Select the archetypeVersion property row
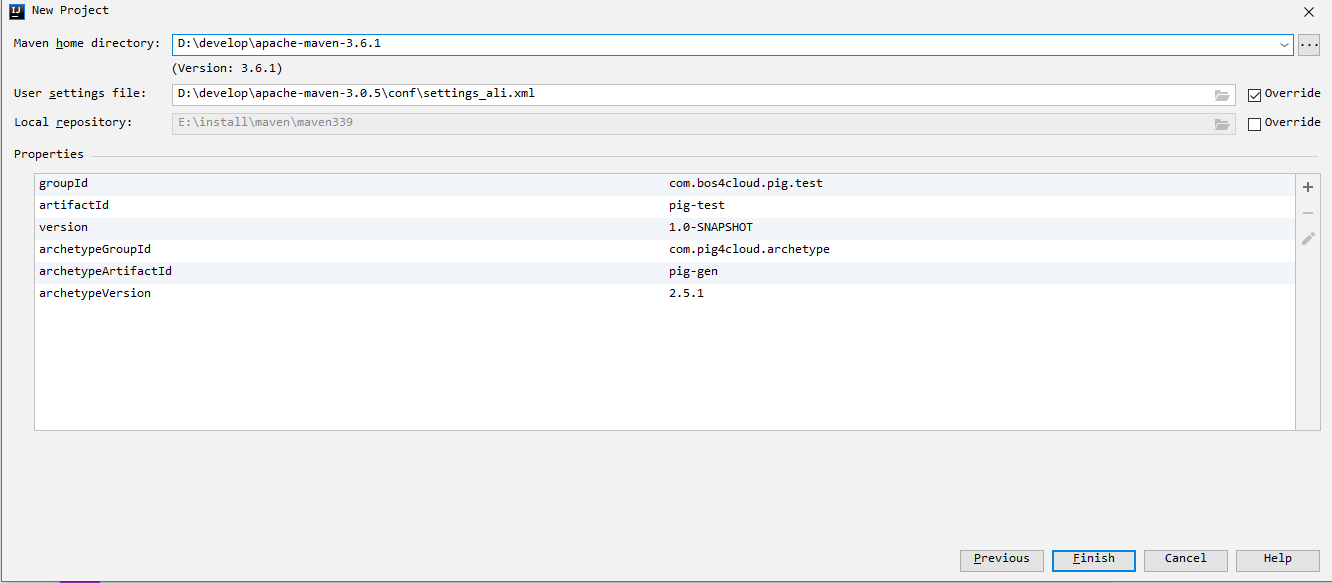The width and height of the screenshot is (1332, 583). [x=664, y=294]
